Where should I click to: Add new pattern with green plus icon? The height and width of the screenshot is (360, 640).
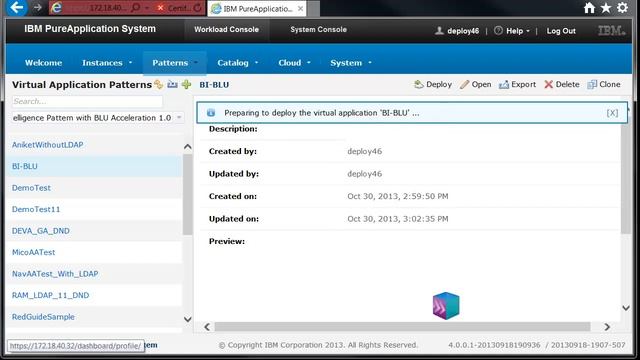[187, 84]
